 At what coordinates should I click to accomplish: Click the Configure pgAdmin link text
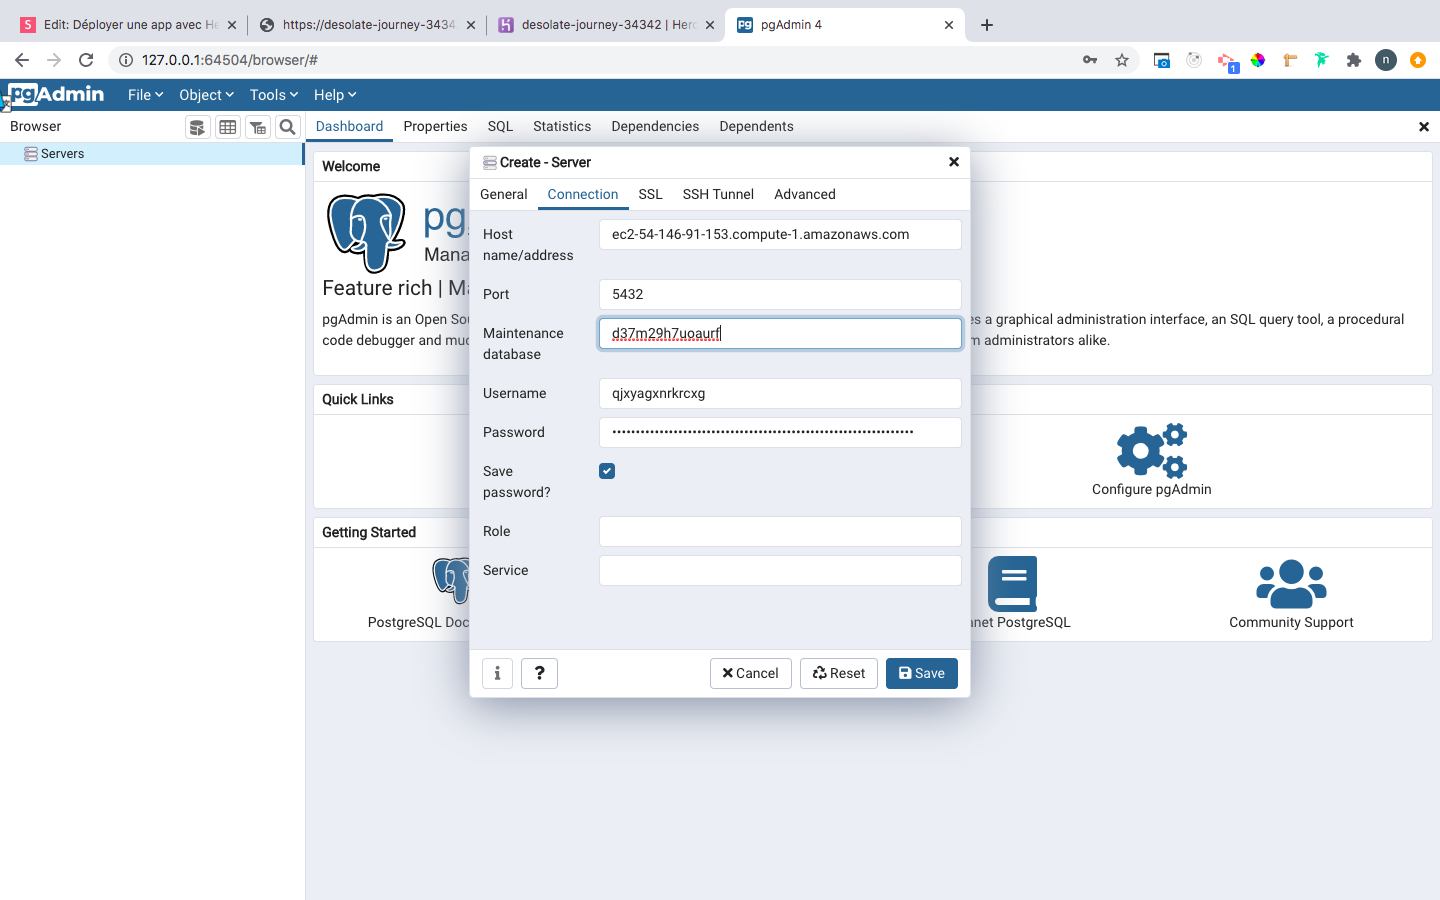coord(1152,489)
